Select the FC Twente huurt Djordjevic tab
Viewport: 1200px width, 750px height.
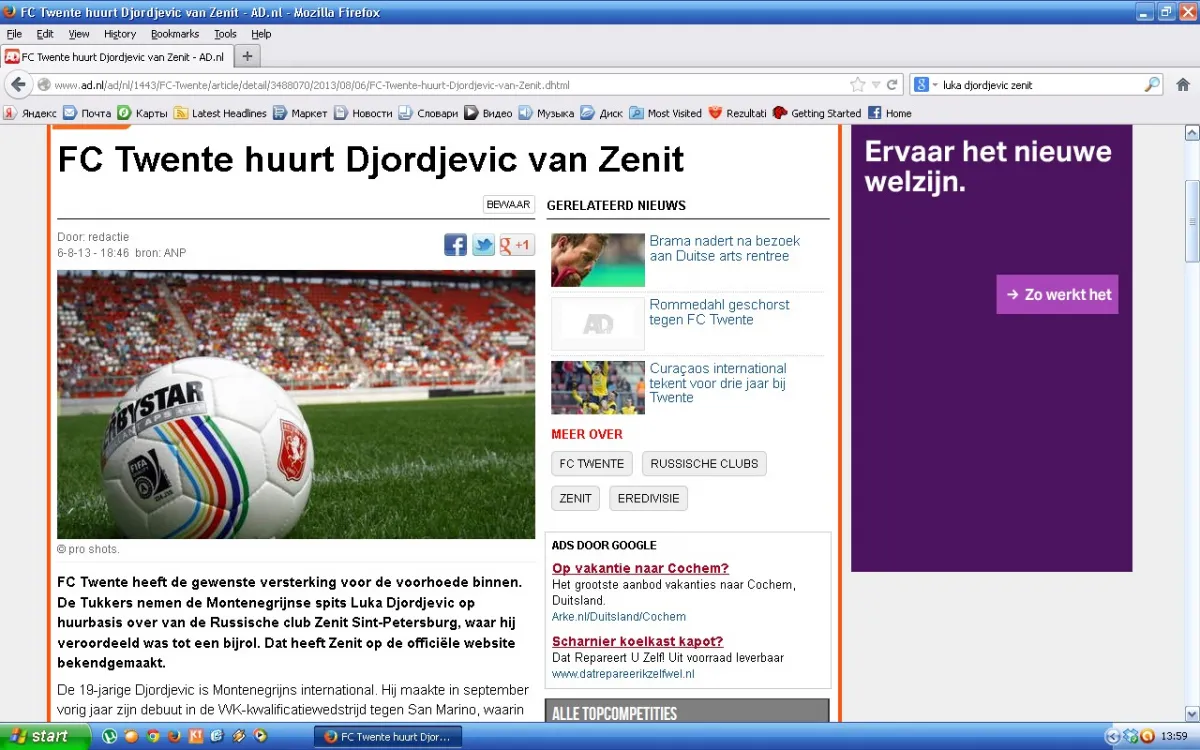coord(117,57)
